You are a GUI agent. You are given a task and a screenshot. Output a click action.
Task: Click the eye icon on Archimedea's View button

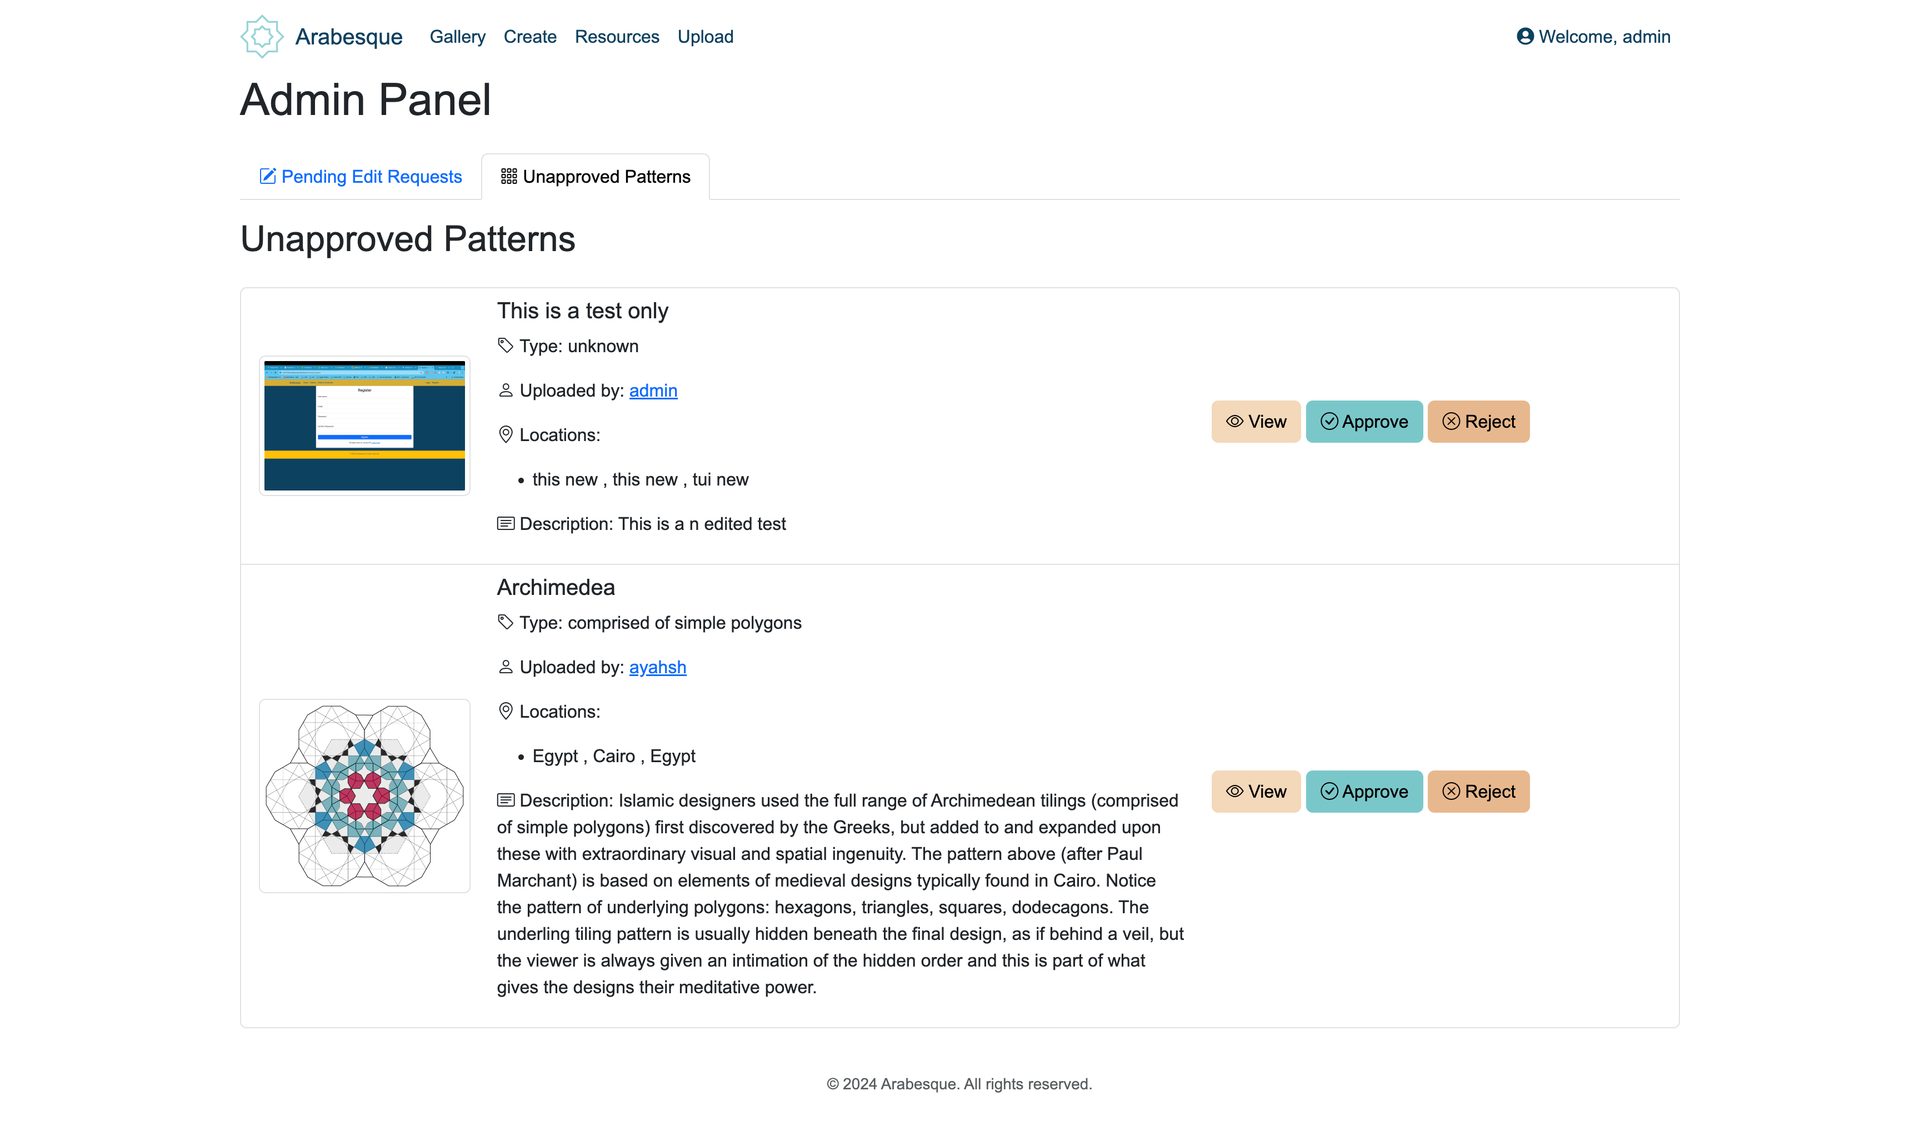point(1235,792)
